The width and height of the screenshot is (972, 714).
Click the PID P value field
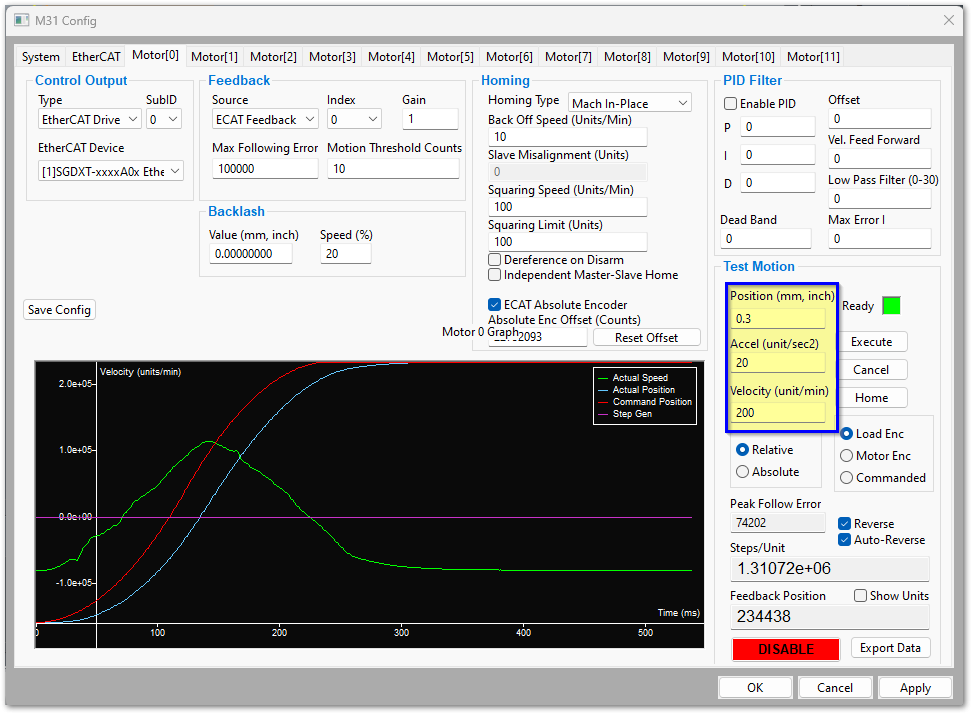(777, 127)
